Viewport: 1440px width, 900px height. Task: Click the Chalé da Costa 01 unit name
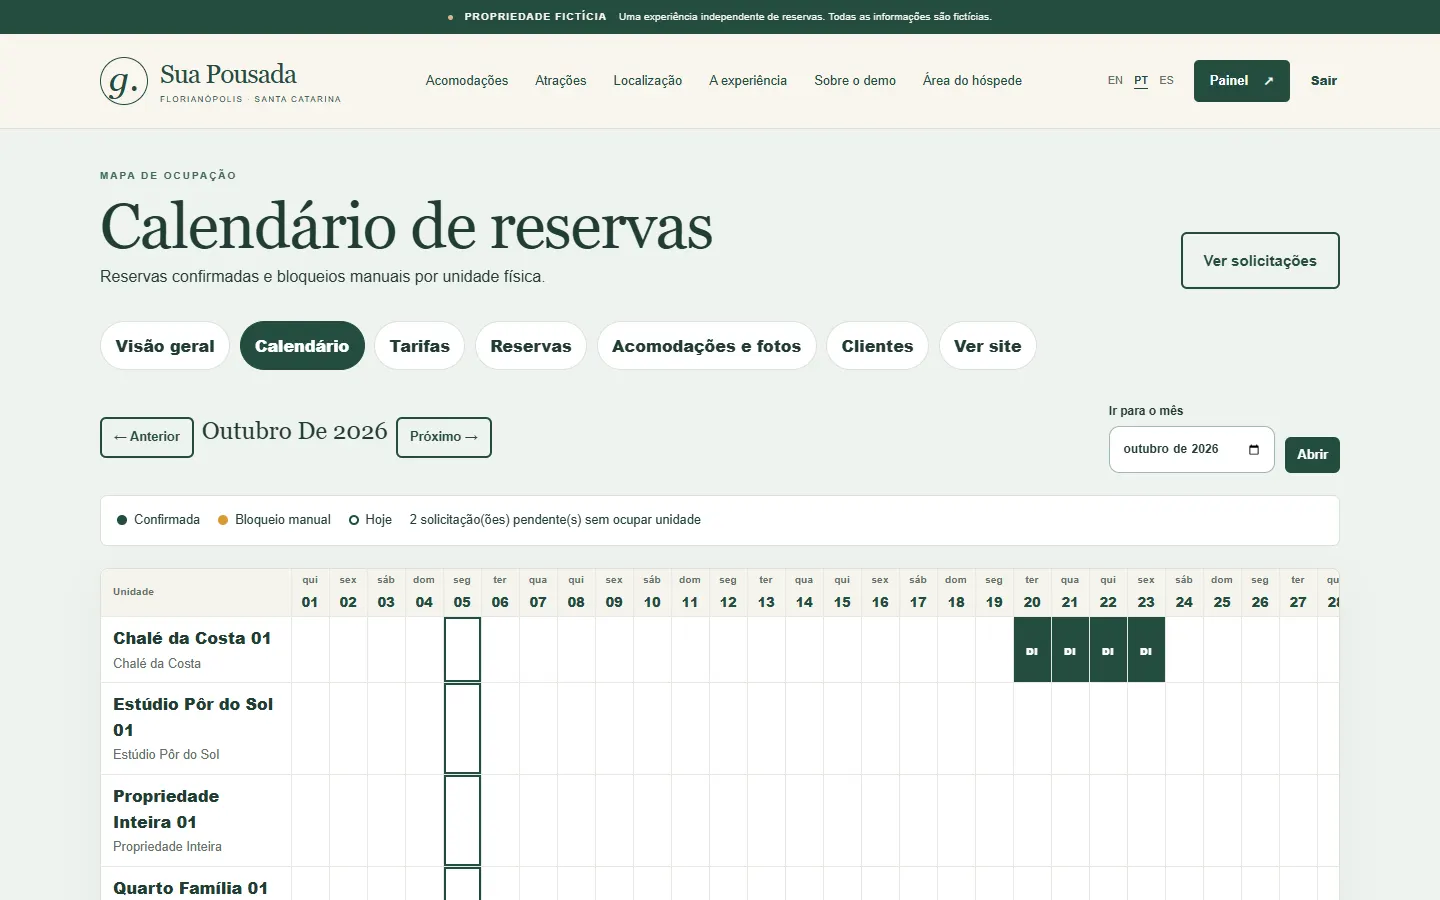pos(192,638)
